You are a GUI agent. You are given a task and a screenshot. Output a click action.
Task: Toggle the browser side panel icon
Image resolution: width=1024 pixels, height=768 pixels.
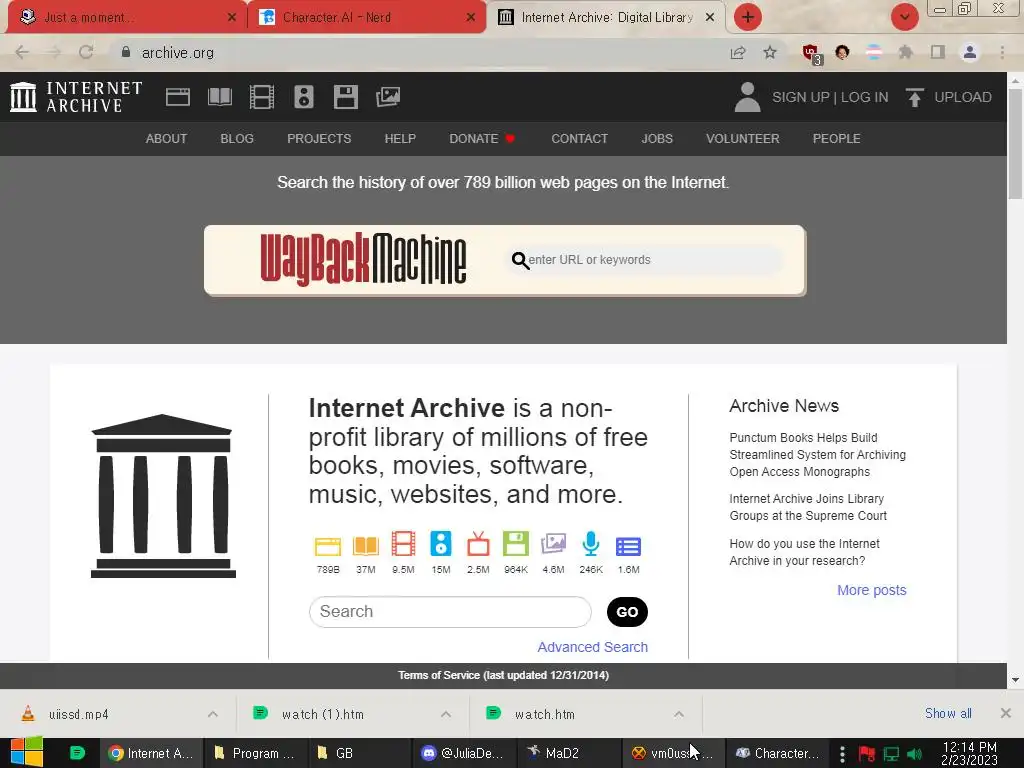tap(938, 52)
